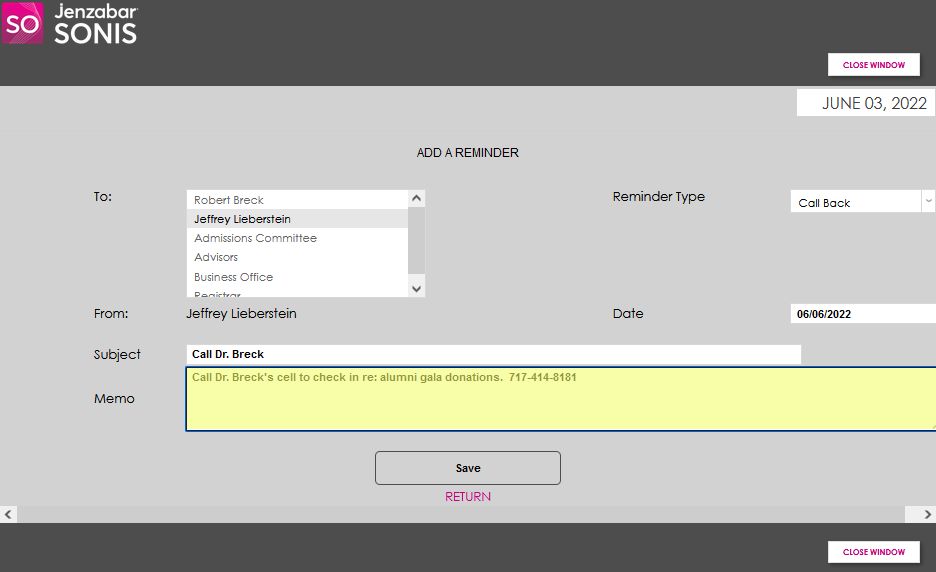Click the horizontal scrollbar left arrow
Viewport: 936px width, 572px height.
8,514
